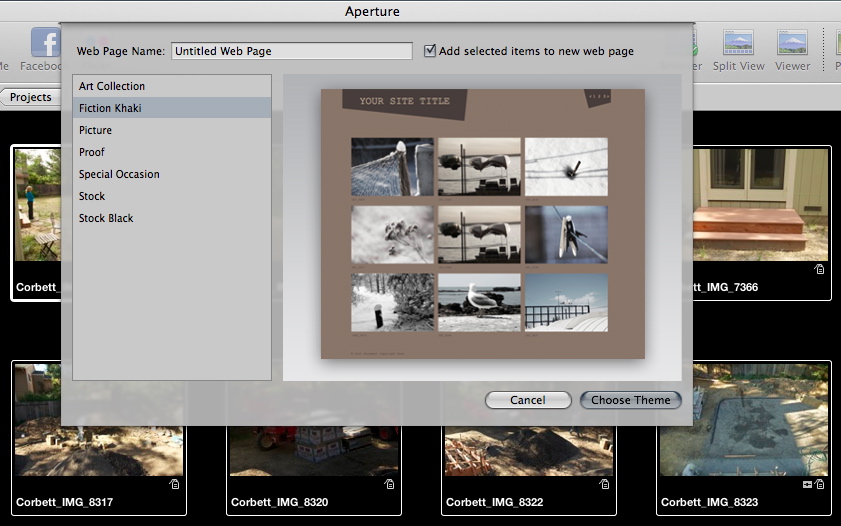
Task: Confirm with the Choose Theme button
Action: pyautogui.click(x=630, y=400)
